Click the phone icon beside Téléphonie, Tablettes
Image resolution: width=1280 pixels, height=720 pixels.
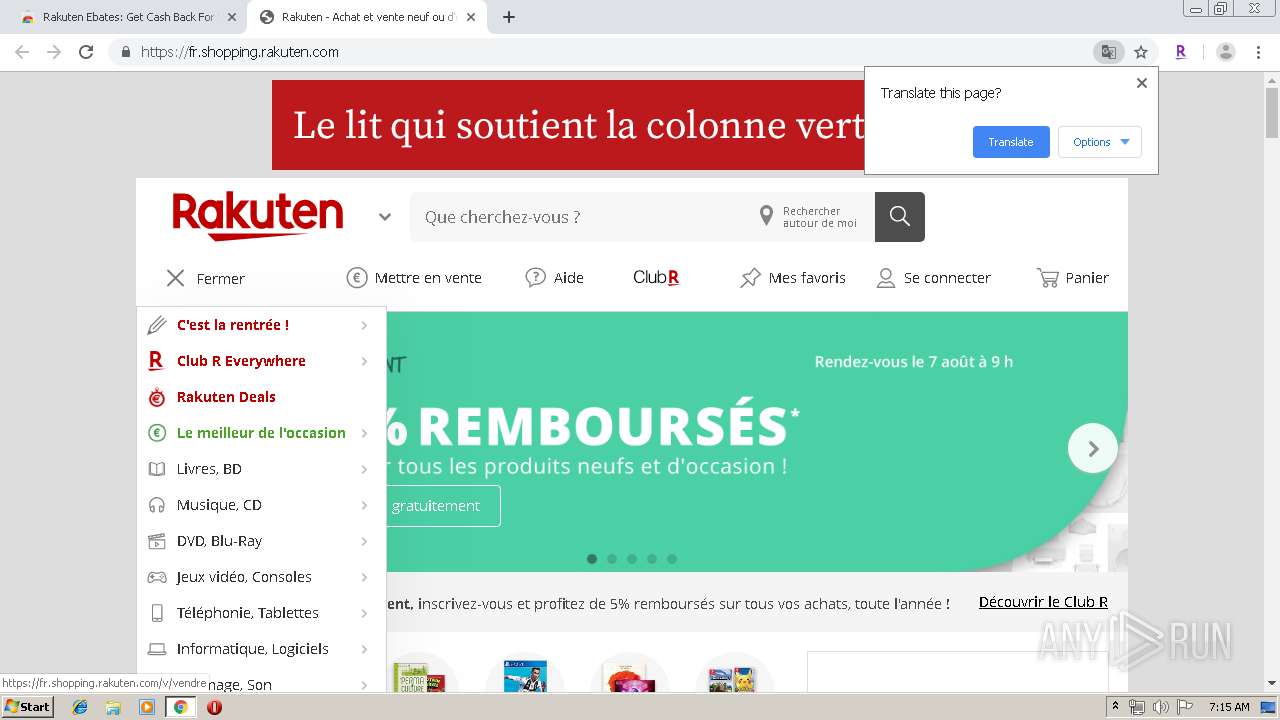click(x=156, y=613)
